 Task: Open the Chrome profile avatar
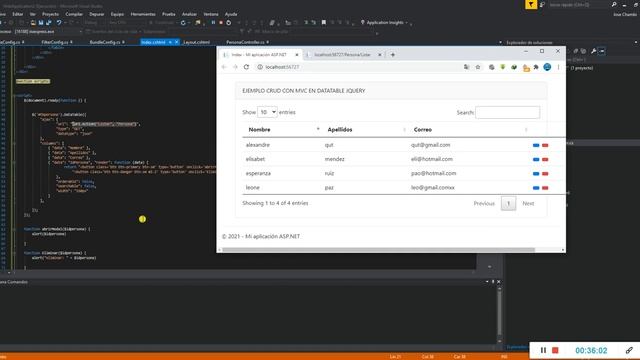coord(547,67)
